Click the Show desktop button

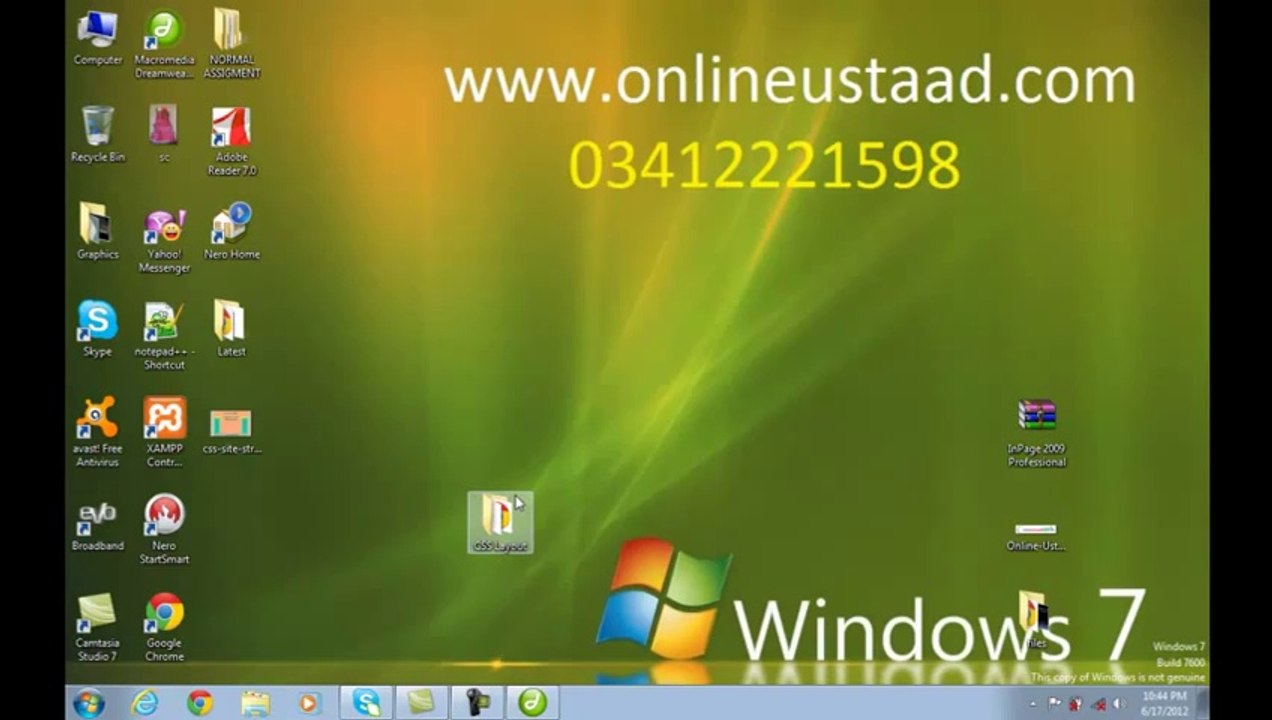click(x=1203, y=703)
